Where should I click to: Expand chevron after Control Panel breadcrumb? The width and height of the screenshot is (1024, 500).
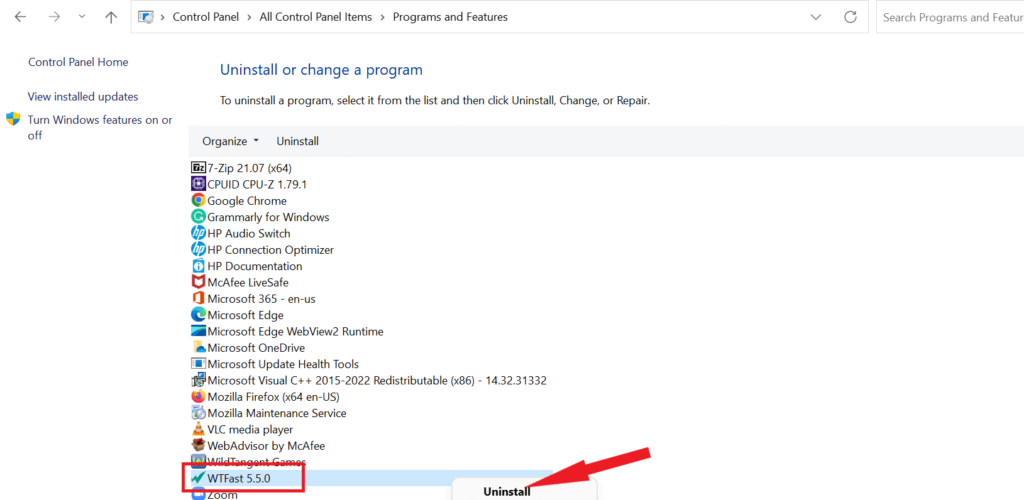tap(249, 18)
